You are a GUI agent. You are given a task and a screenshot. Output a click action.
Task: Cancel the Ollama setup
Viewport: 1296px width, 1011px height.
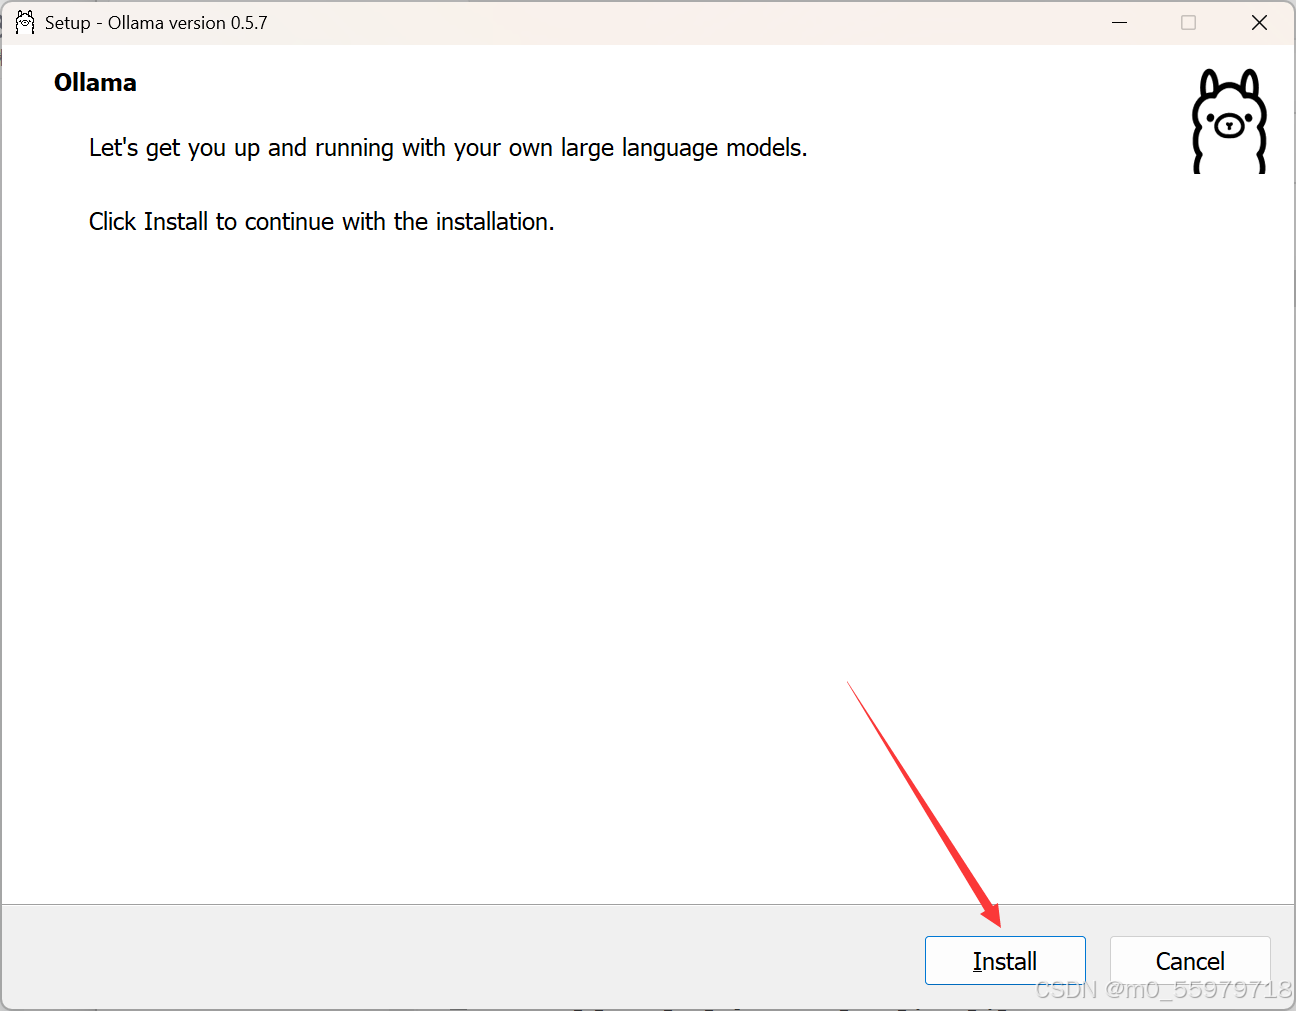pyautogui.click(x=1190, y=961)
